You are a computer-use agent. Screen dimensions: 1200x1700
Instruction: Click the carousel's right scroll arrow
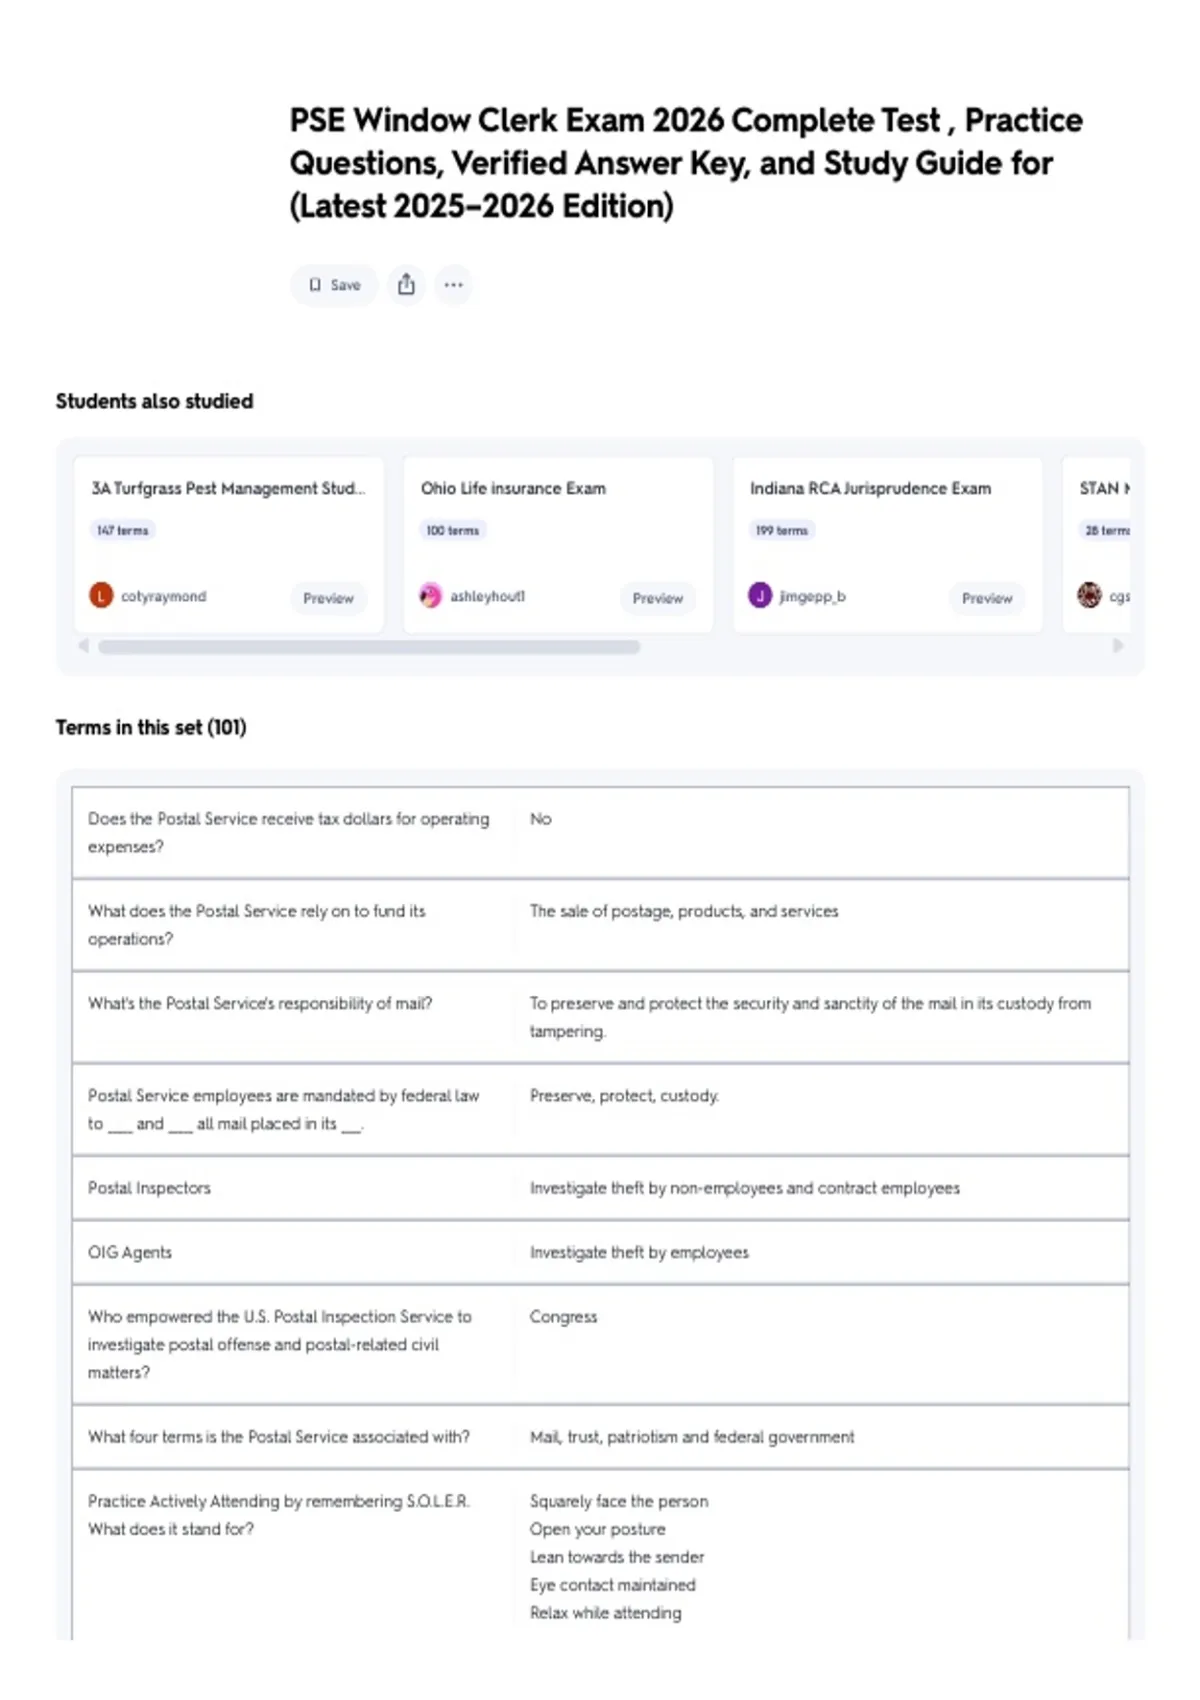1118,646
